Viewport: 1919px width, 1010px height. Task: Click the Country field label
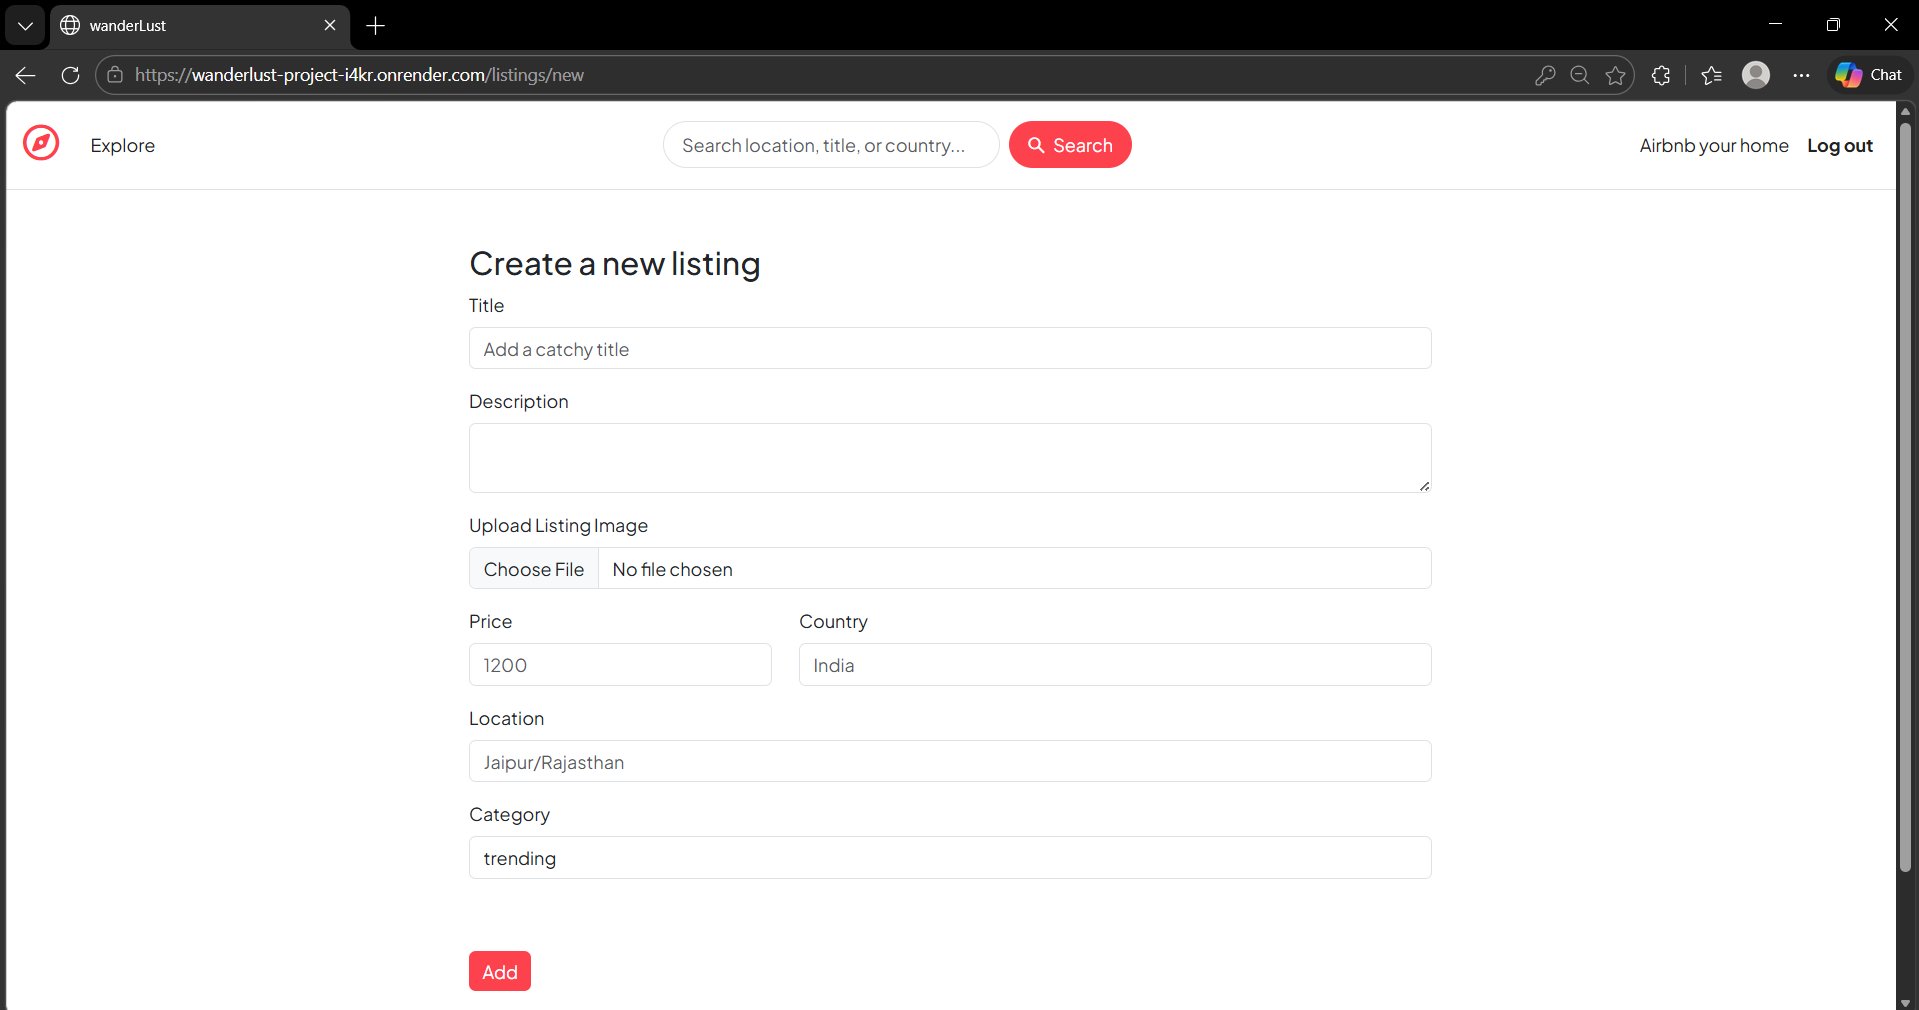click(833, 622)
